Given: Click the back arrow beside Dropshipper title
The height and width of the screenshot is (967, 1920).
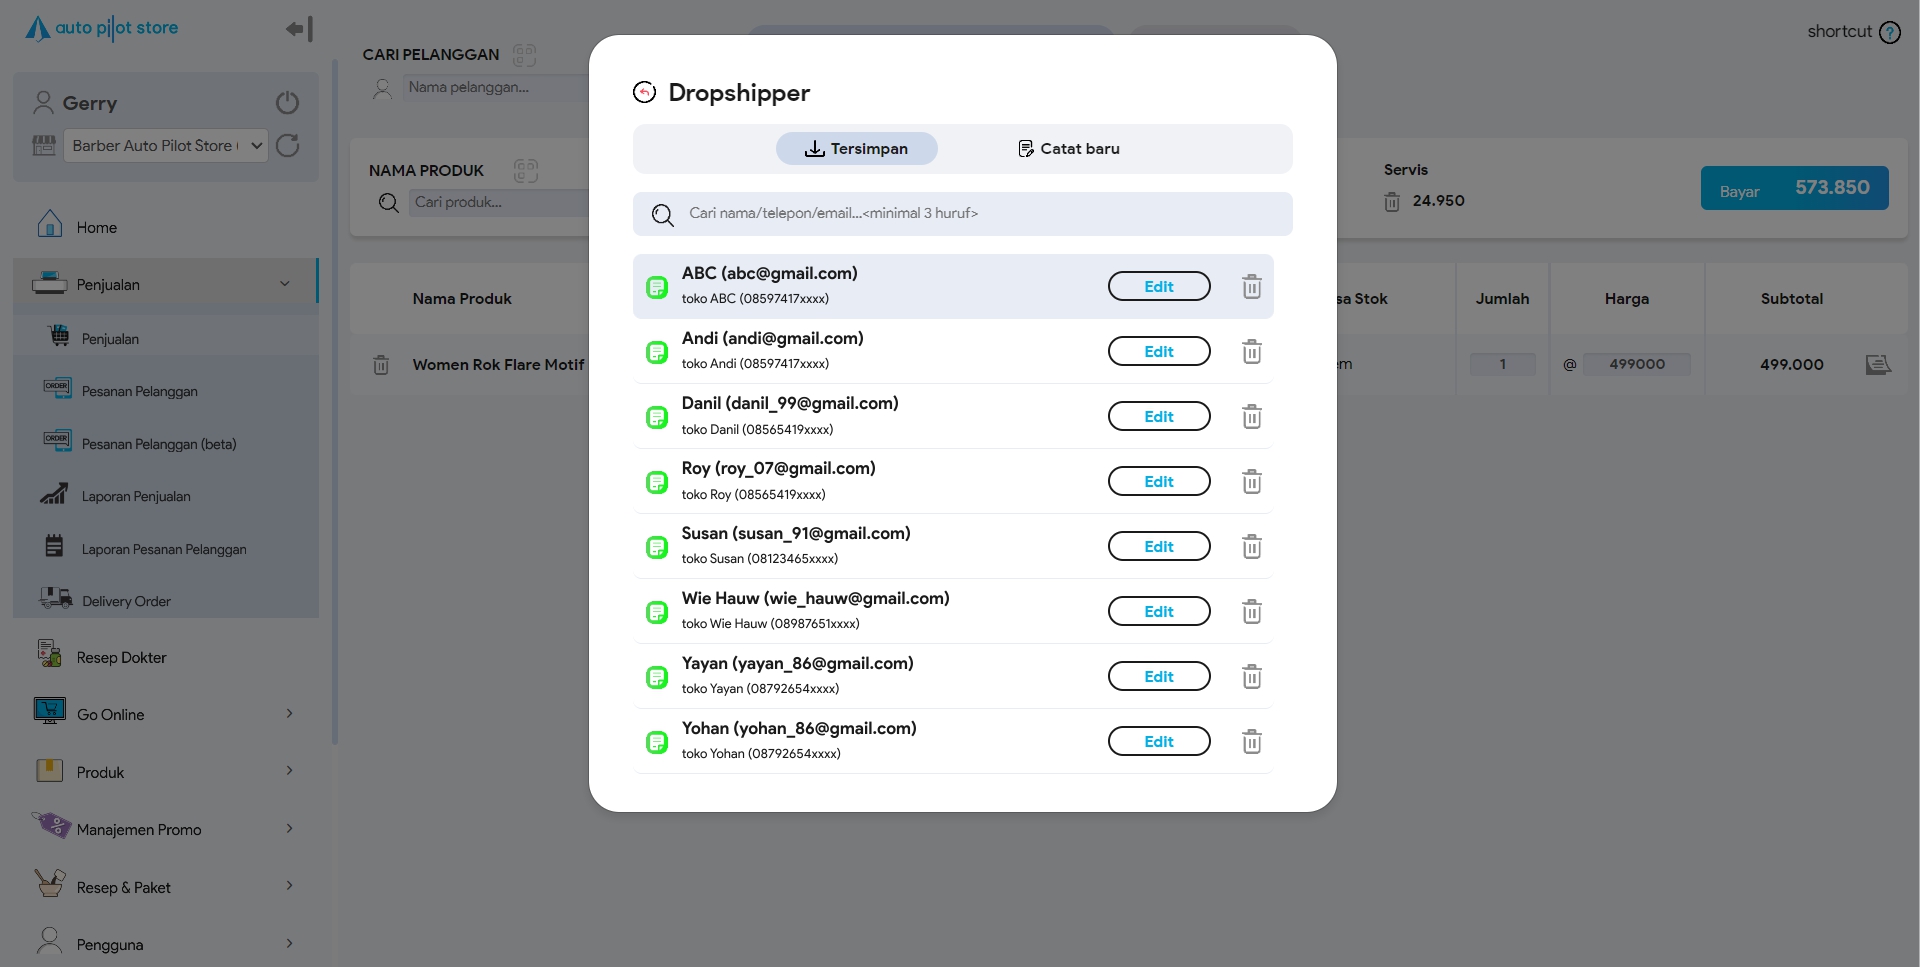Looking at the screenshot, I should [645, 93].
